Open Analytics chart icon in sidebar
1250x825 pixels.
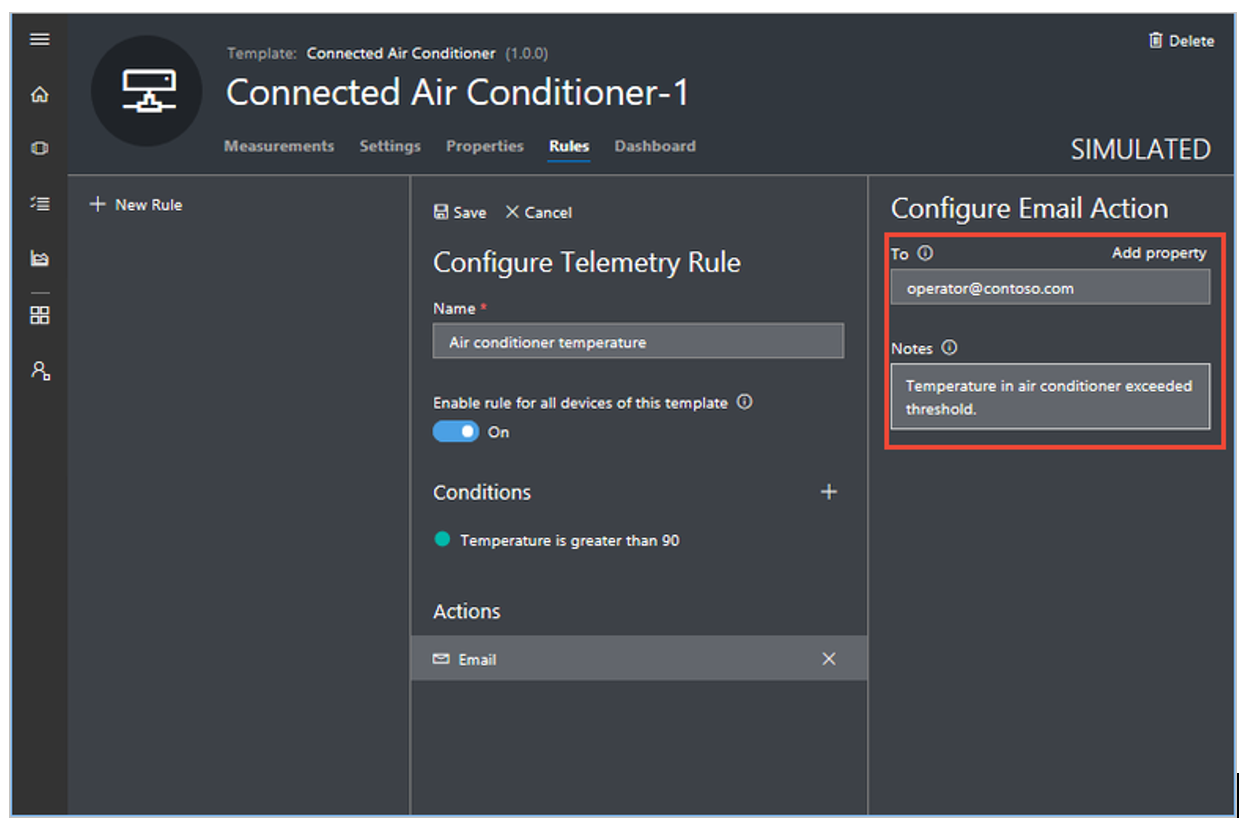coord(39,259)
